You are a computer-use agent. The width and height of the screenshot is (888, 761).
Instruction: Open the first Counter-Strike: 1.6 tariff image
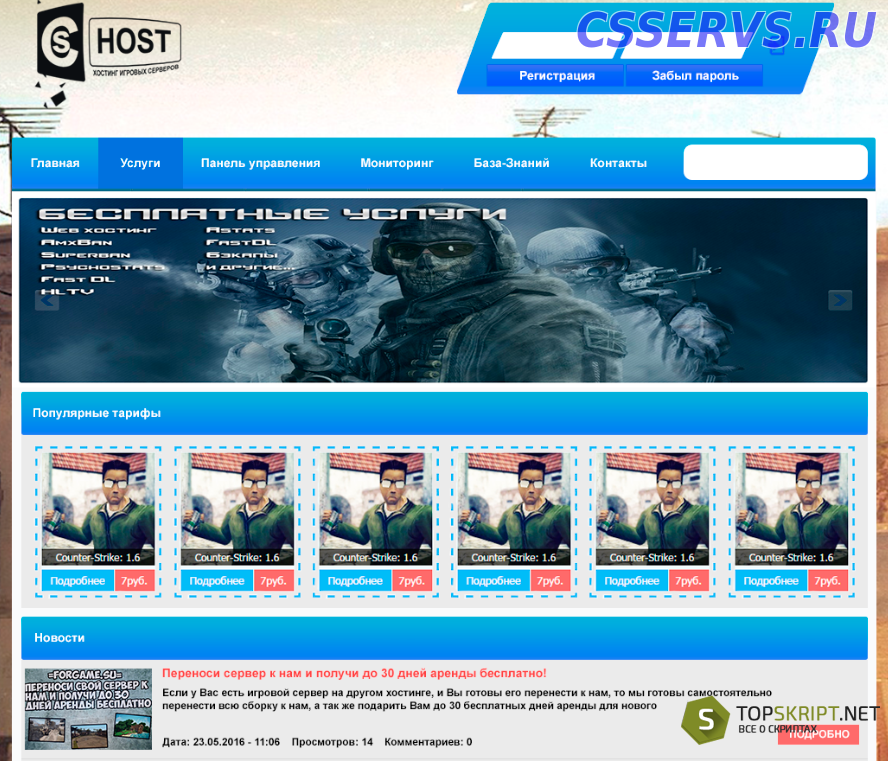pyautogui.click(x=98, y=508)
